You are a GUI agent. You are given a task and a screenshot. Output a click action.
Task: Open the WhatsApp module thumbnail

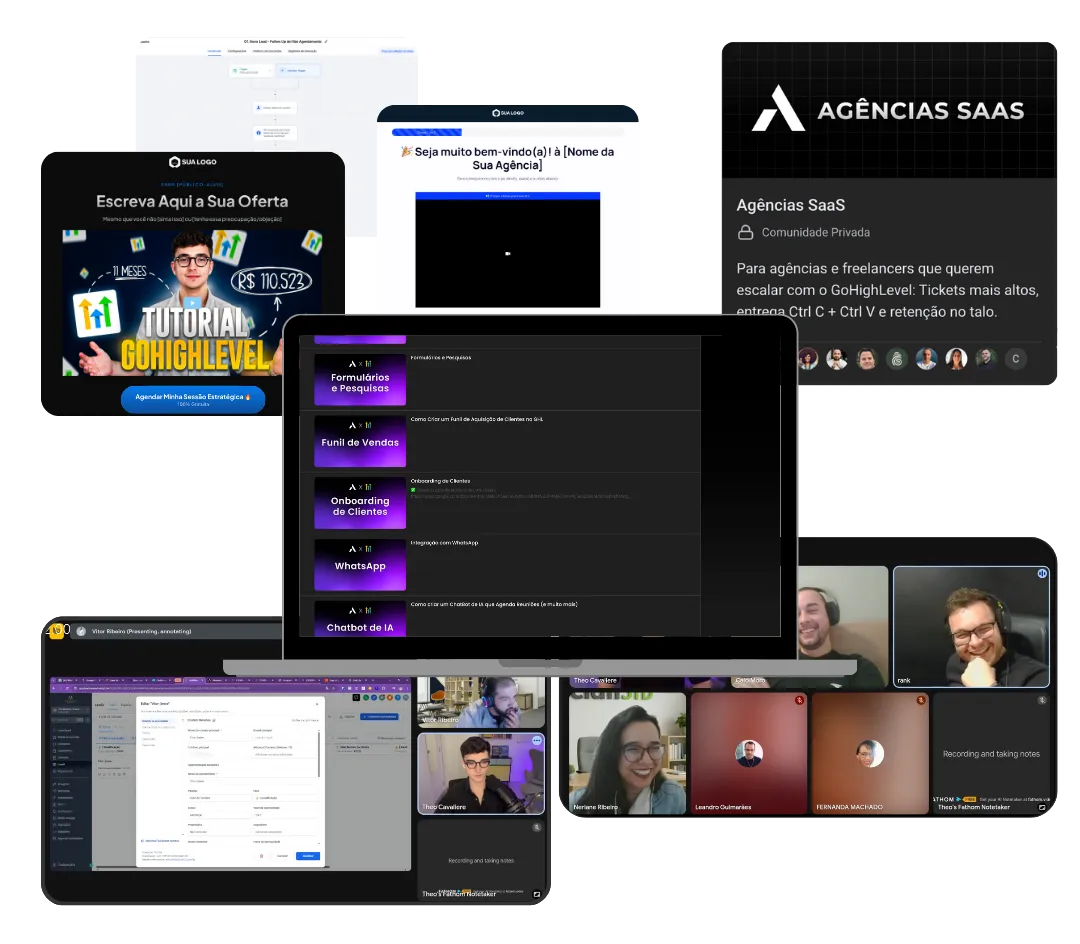click(360, 565)
